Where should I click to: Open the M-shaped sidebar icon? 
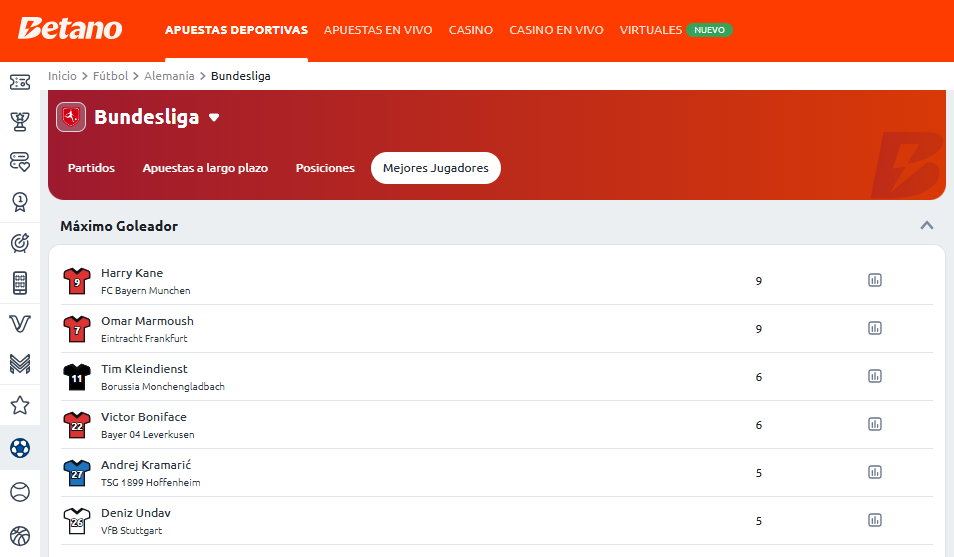pyautogui.click(x=20, y=364)
